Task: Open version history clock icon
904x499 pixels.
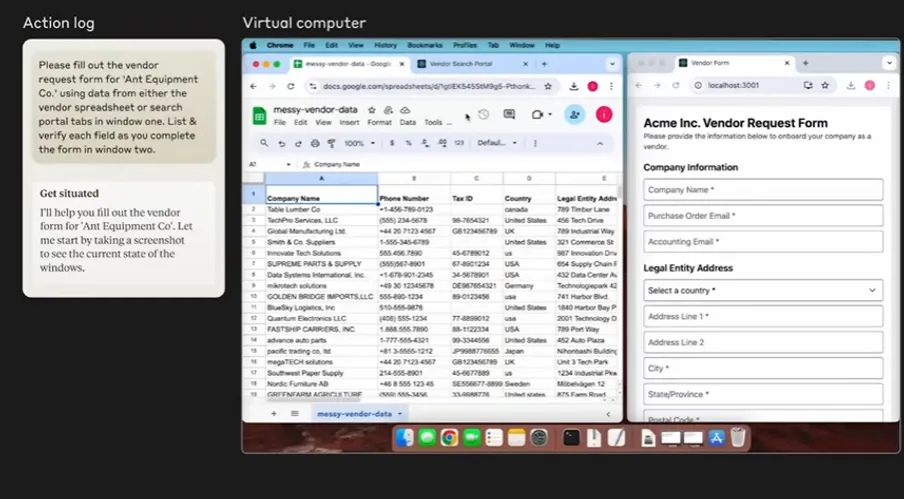Action: pyautogui.click(x=484, y=115)
